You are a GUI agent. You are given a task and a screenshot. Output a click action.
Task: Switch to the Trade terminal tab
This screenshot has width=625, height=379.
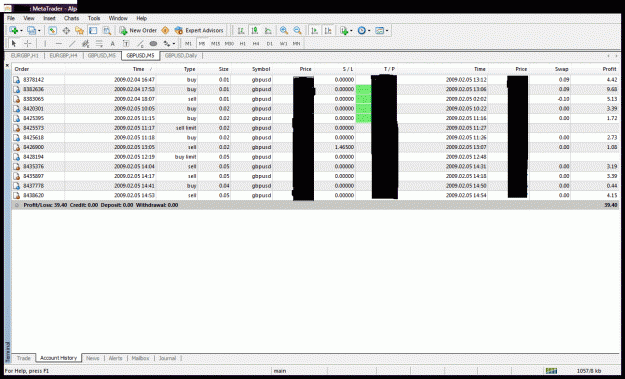point(24,358)
